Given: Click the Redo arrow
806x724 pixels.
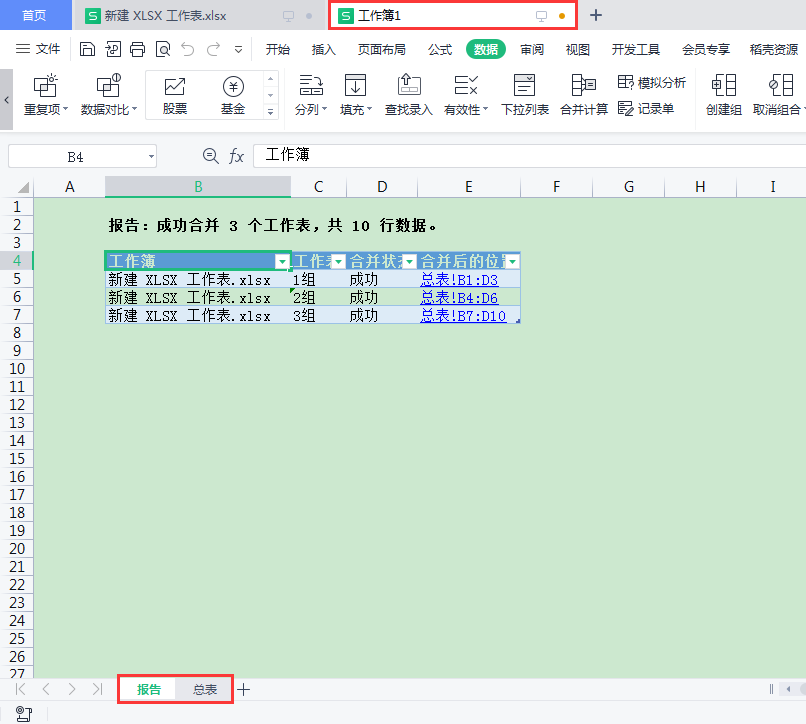Looking at the screenshot, I should pyautogui.click(x=213, y=49).
